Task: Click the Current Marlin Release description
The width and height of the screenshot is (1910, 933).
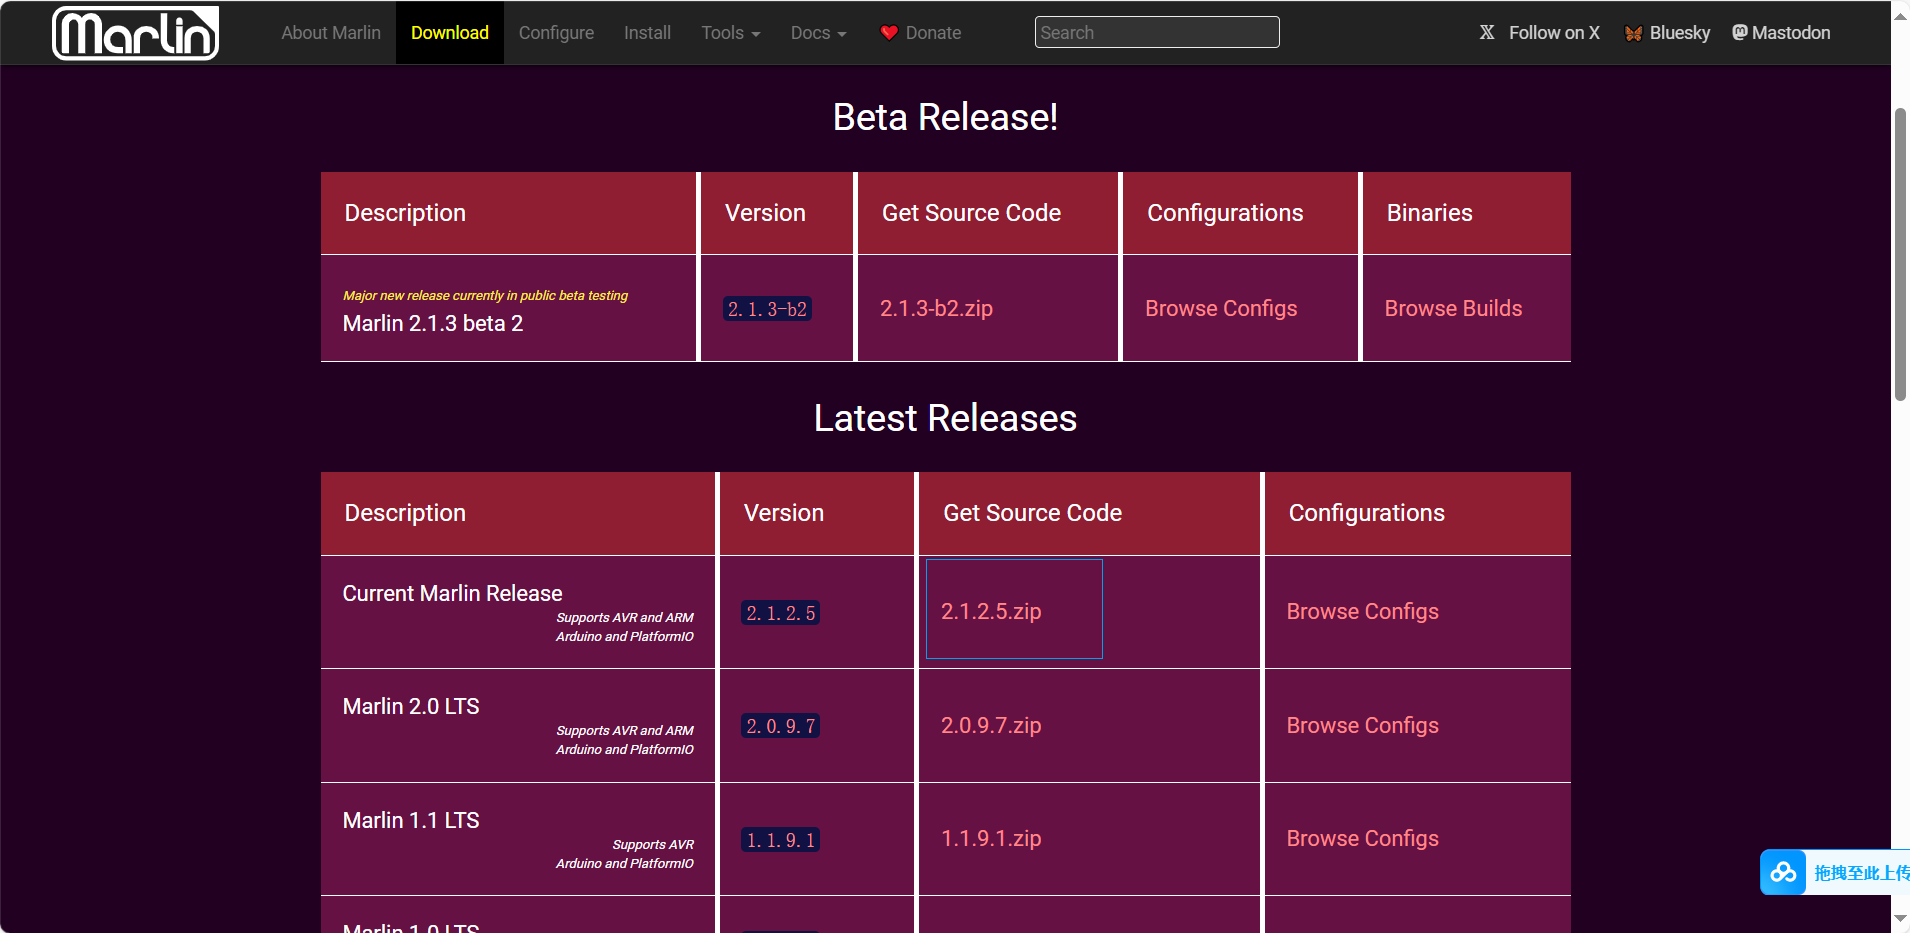Action: [x=452, y=593]
